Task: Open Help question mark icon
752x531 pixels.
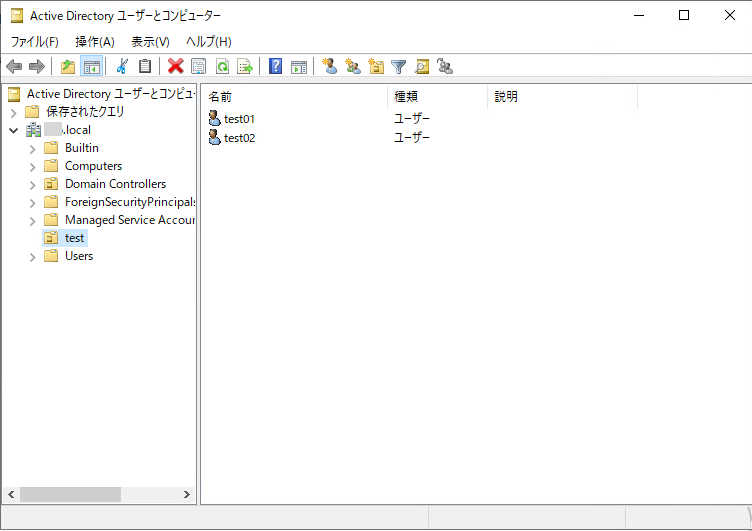Action: click(275, 66)
